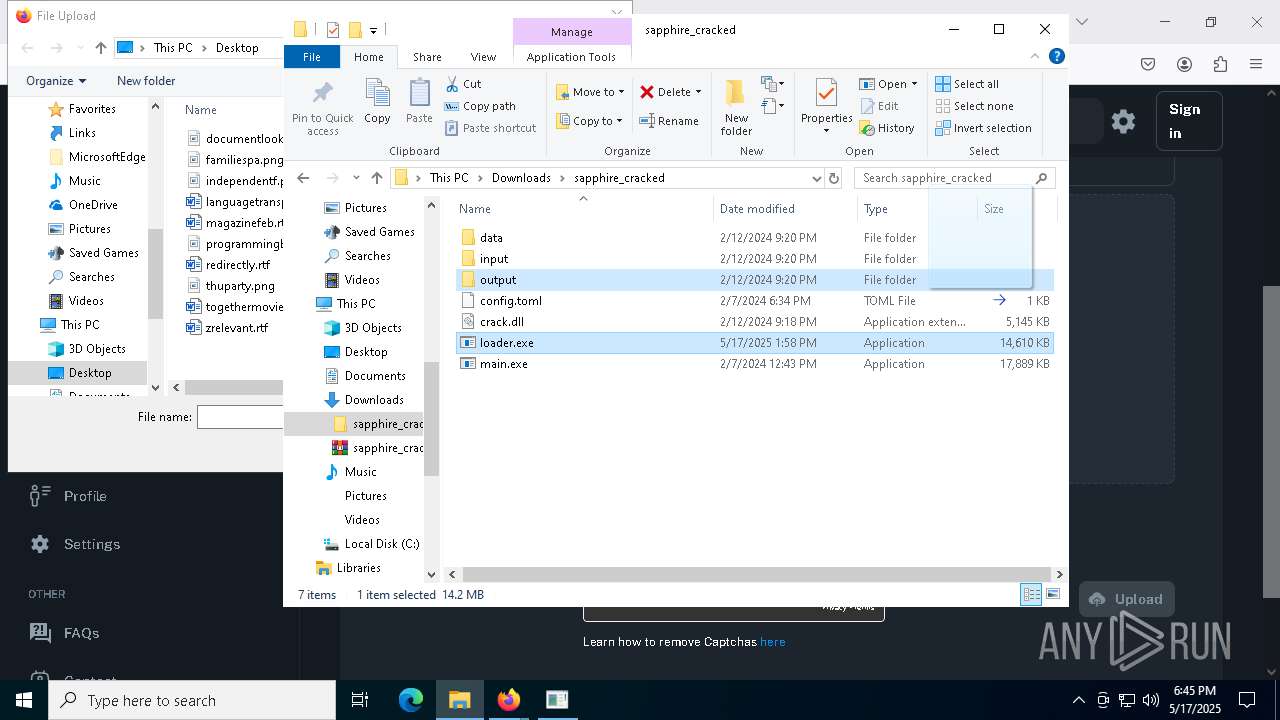Screen dimensions: 1280x720
Task: Click File name field in File Upload
Action: click(x=240, y=417)
